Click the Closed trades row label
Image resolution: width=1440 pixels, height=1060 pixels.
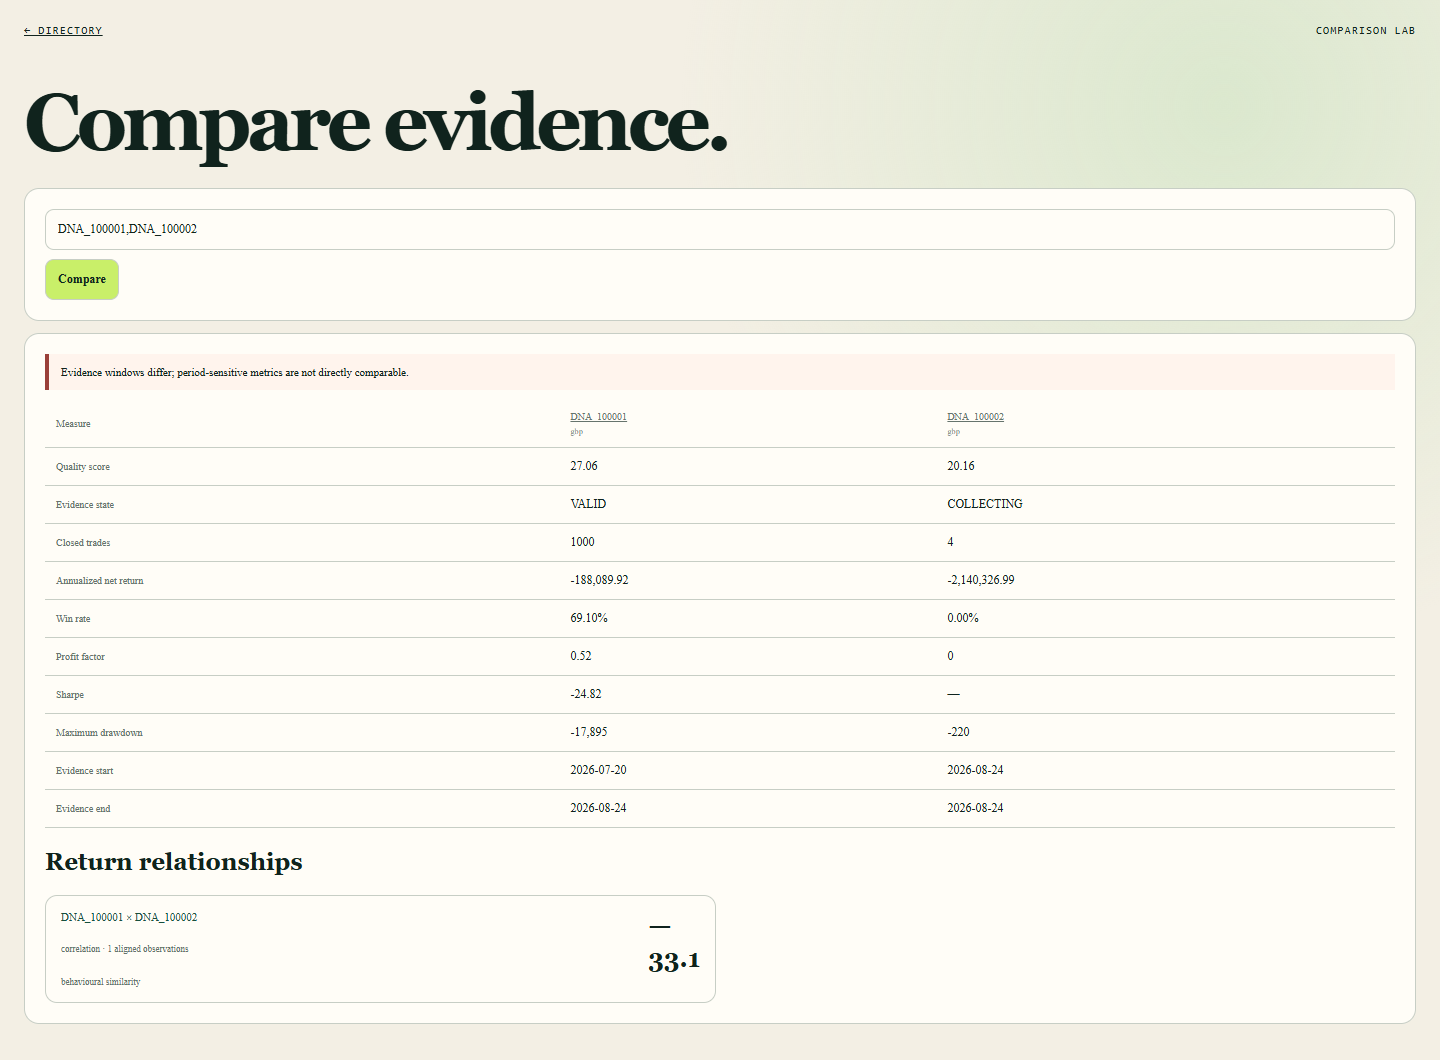(x=83, y=543)
